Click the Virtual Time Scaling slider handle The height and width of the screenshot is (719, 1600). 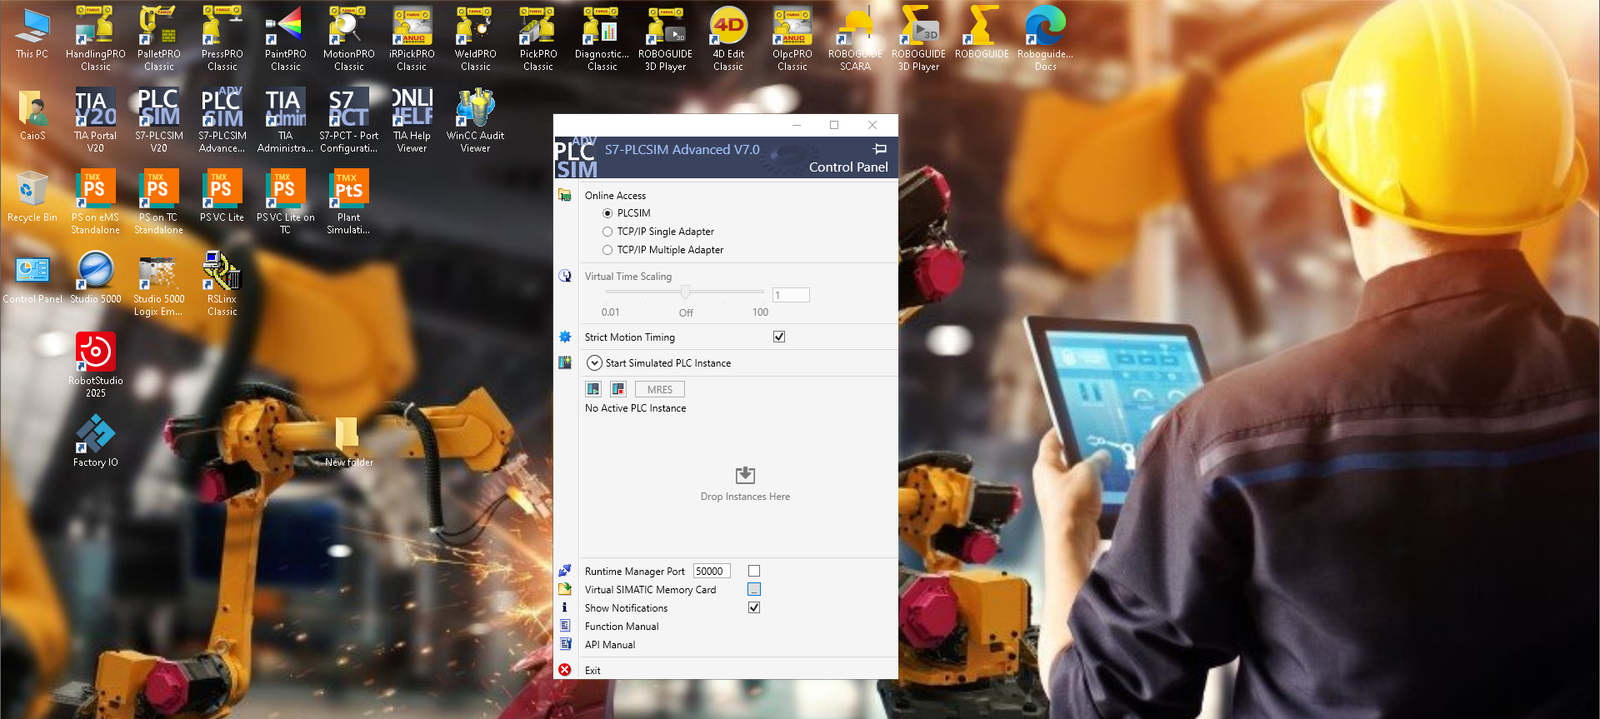(x=685, y=292)
